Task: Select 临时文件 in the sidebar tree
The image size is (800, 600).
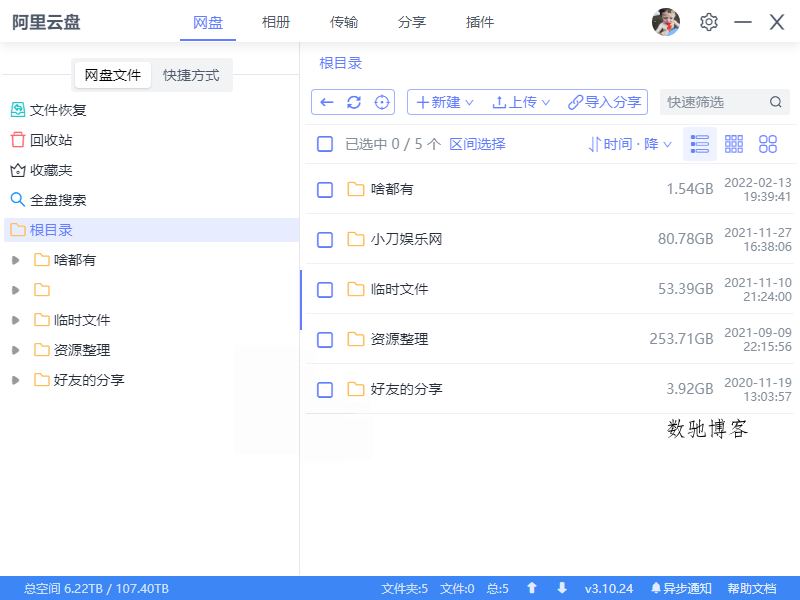Action: [x=82, y=320]
